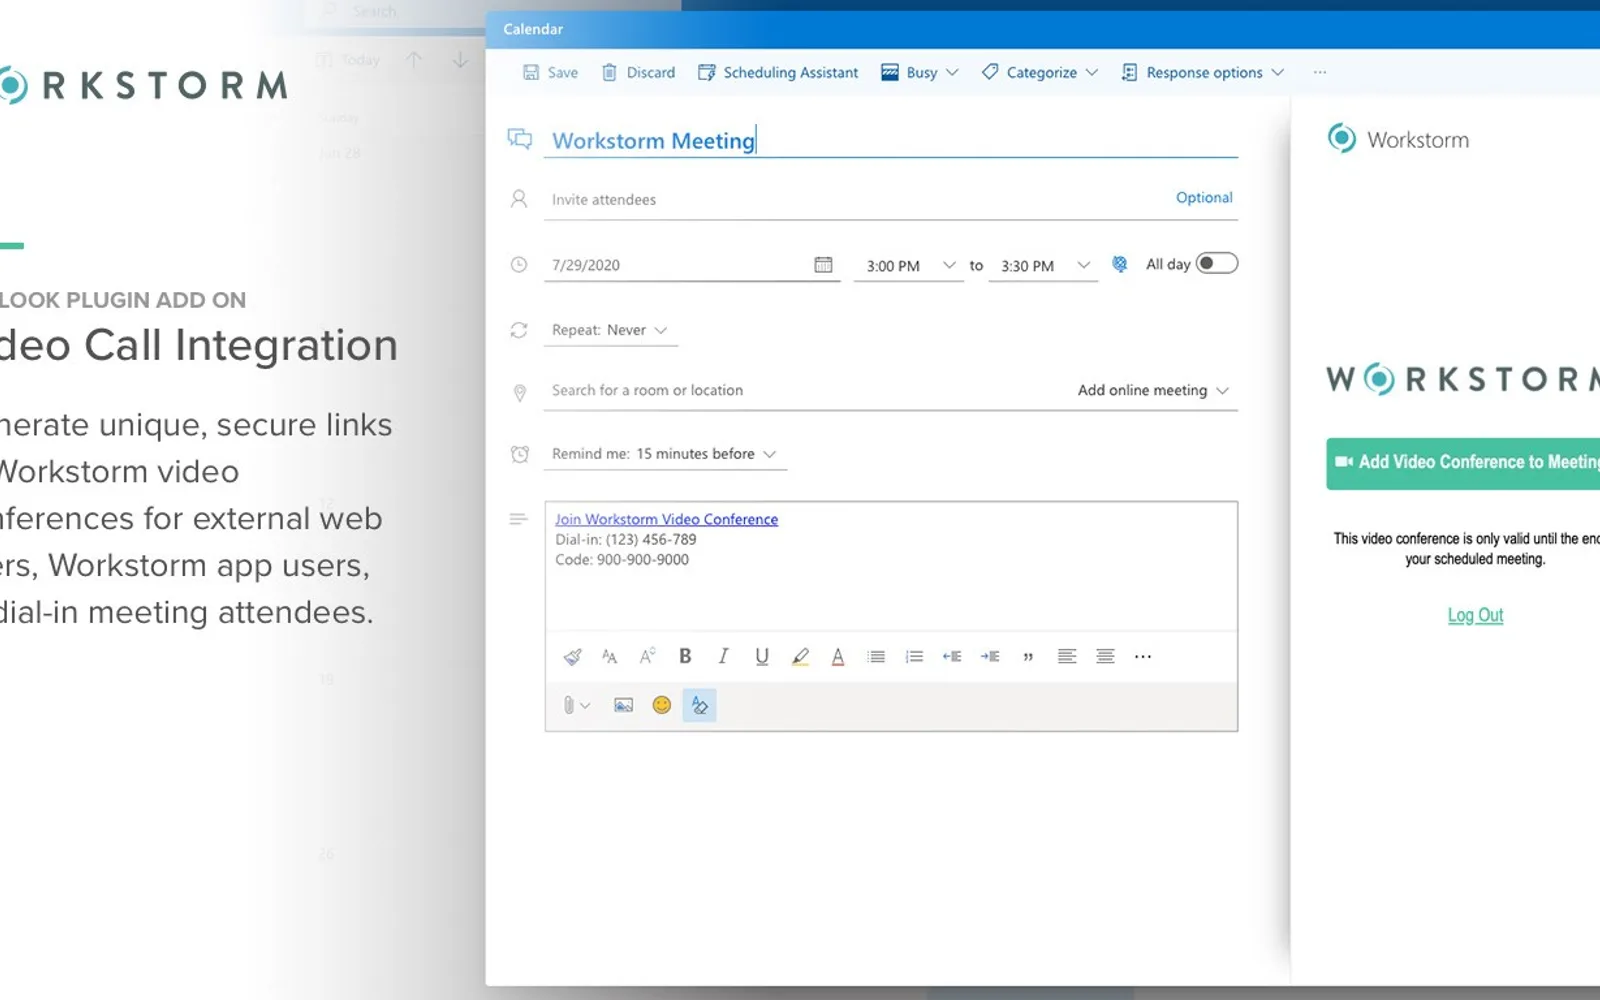The width and height of the screenshot is (1600, 1000).
Task: Open the Busy status dropdown
Action: (x=920, y=72)
